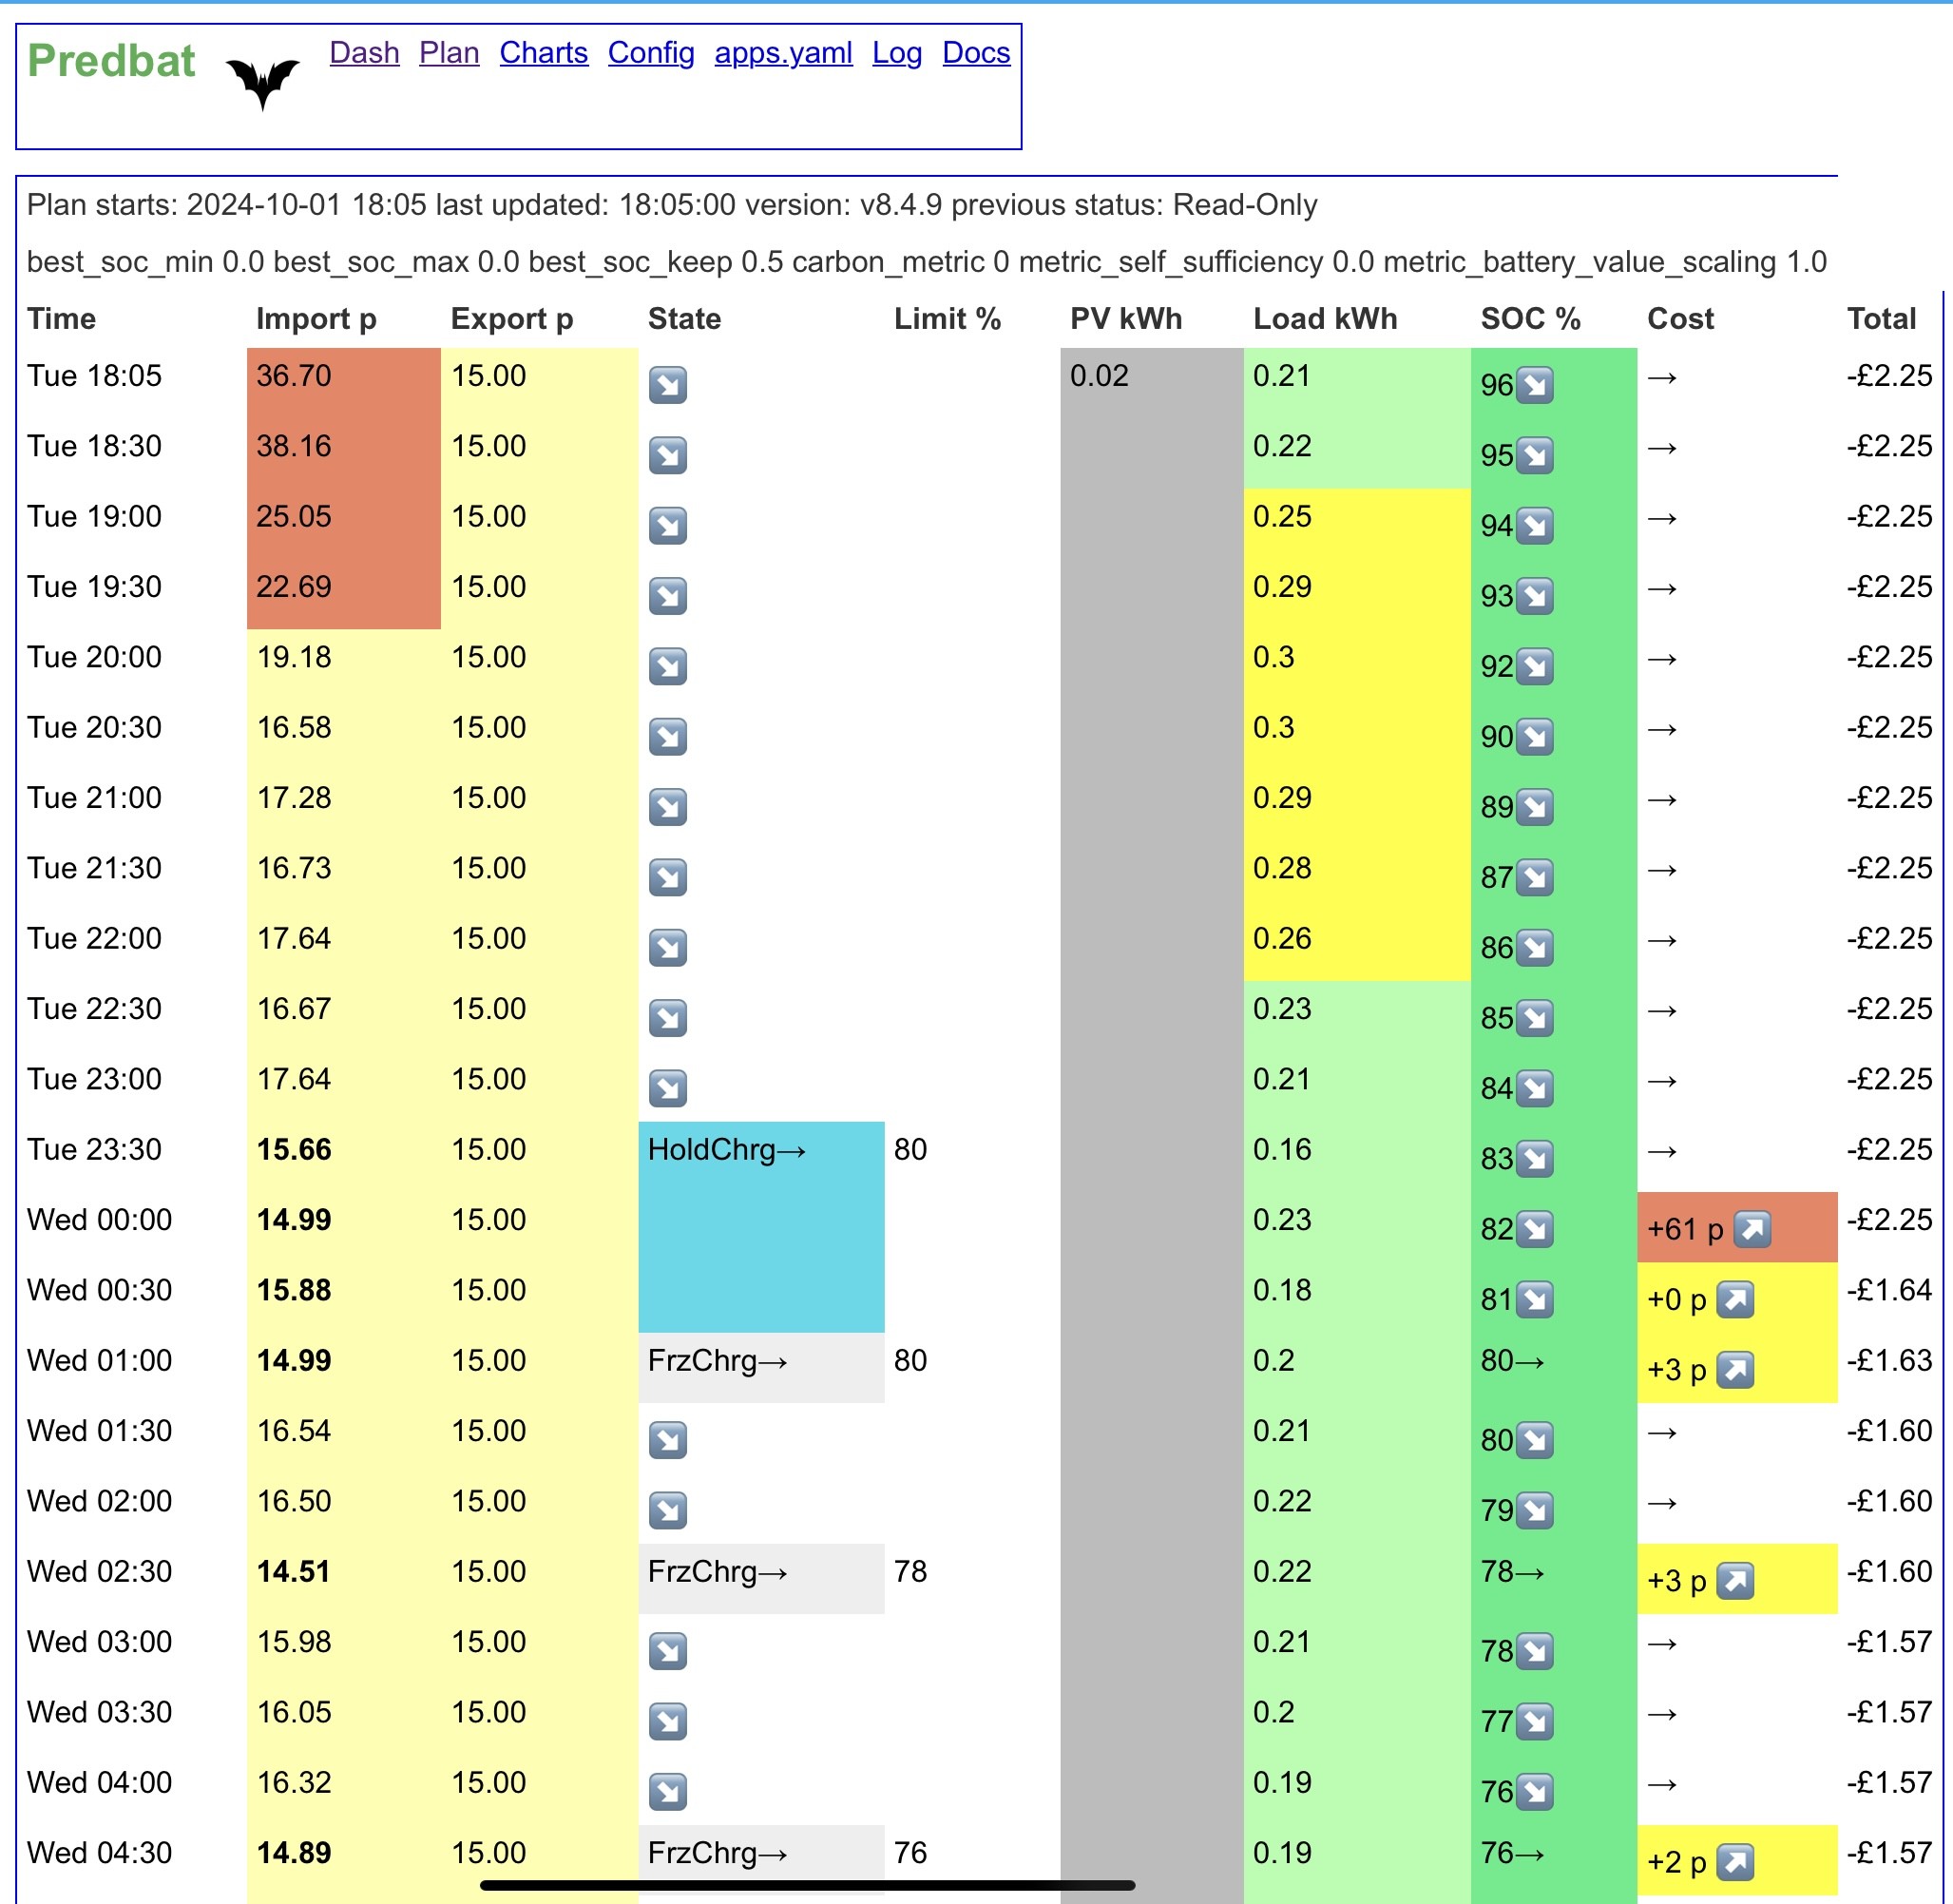Click discharge arrow icon in Tue 18:05 State
Image resolution: width=1953 pixels, height=1904 pixels.
pyautogui.click(x=667, y=384)
